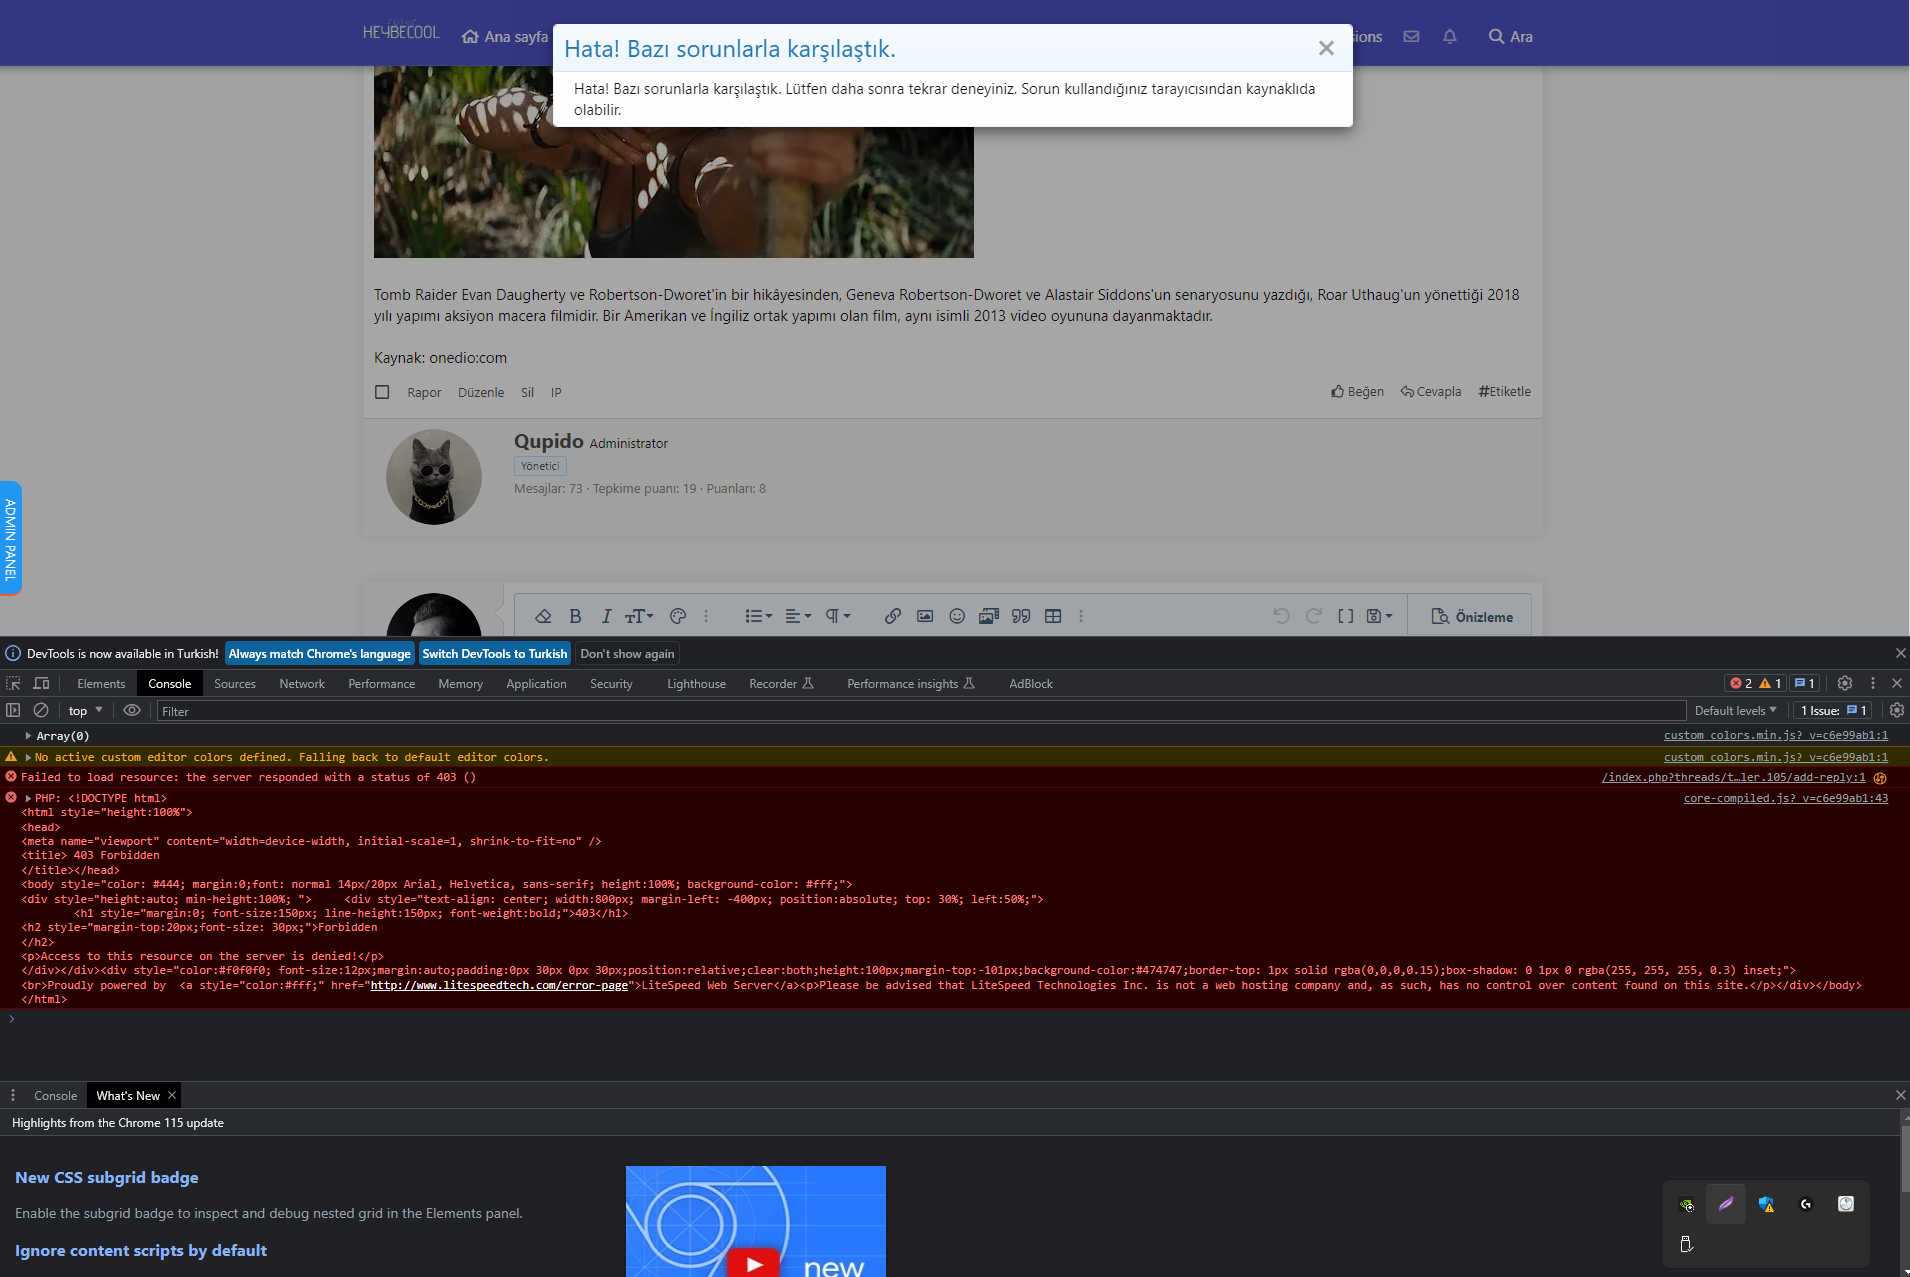Switch to the Sources tab in DevTools
Viewport: 1910px width, 1277px height.
pyautogui.click(x=235, y=683)
